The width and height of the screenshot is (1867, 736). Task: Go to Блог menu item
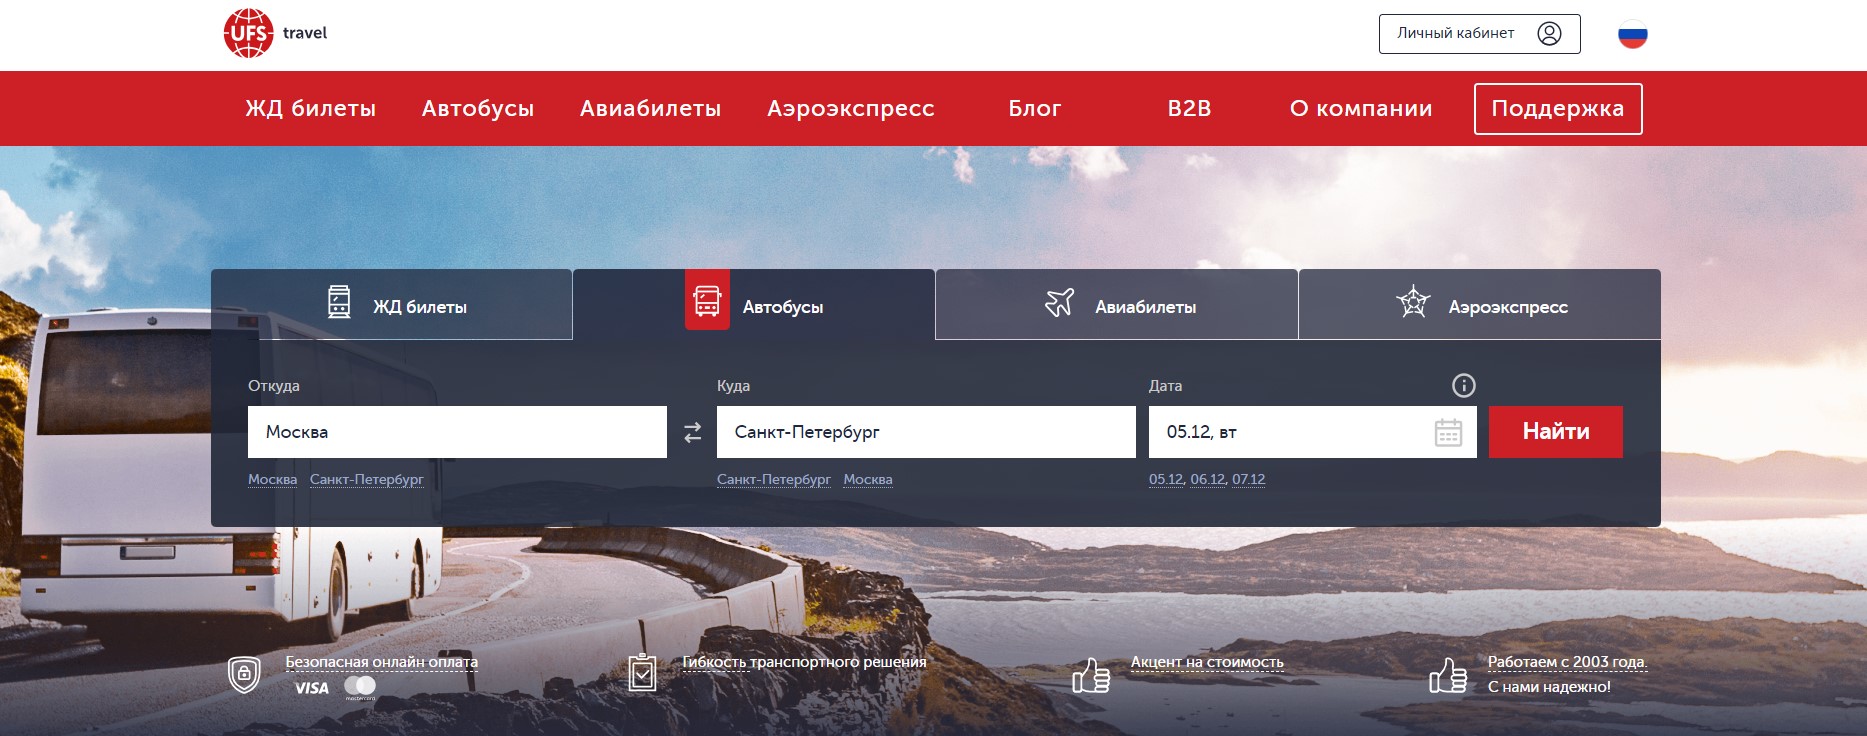(1035, 108)
